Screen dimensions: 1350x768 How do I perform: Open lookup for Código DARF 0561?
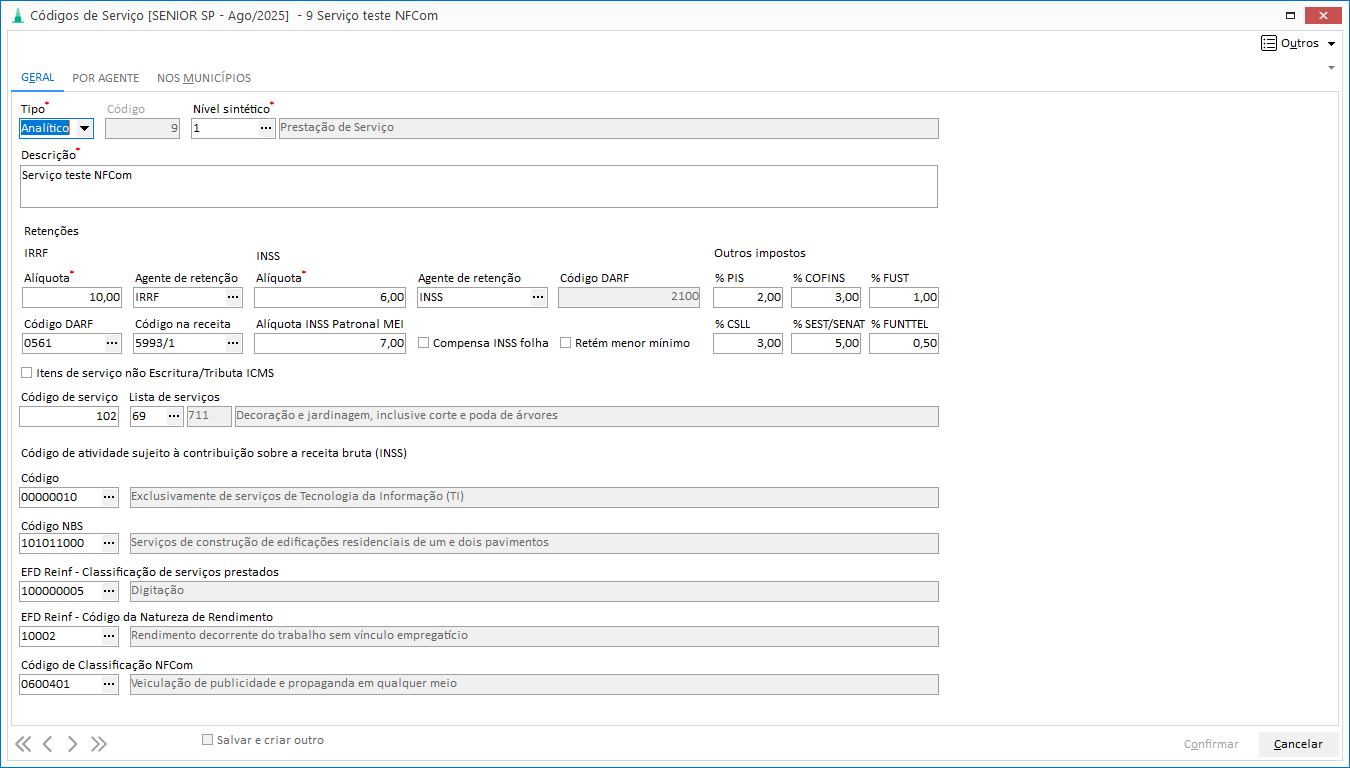click(112, 343)
